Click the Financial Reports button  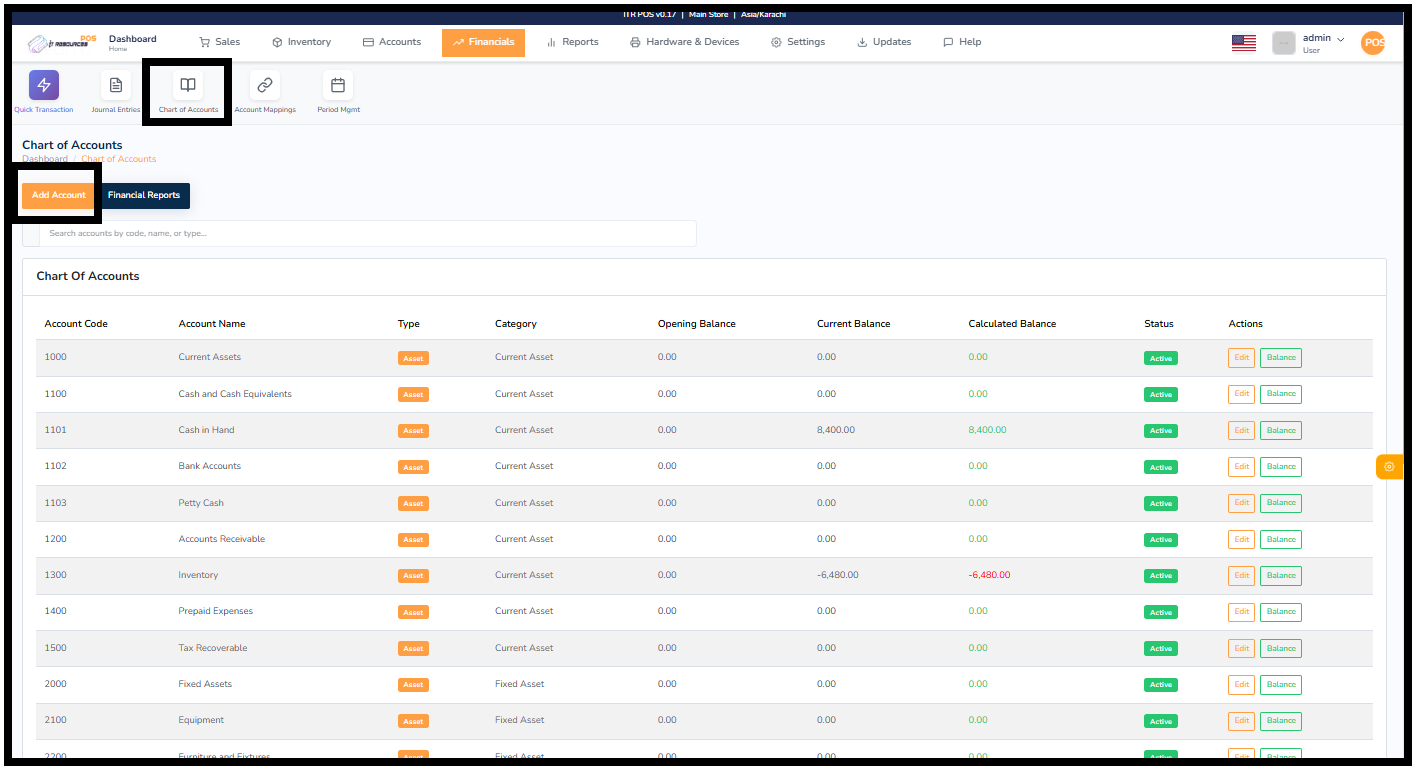tap(144, 195)
